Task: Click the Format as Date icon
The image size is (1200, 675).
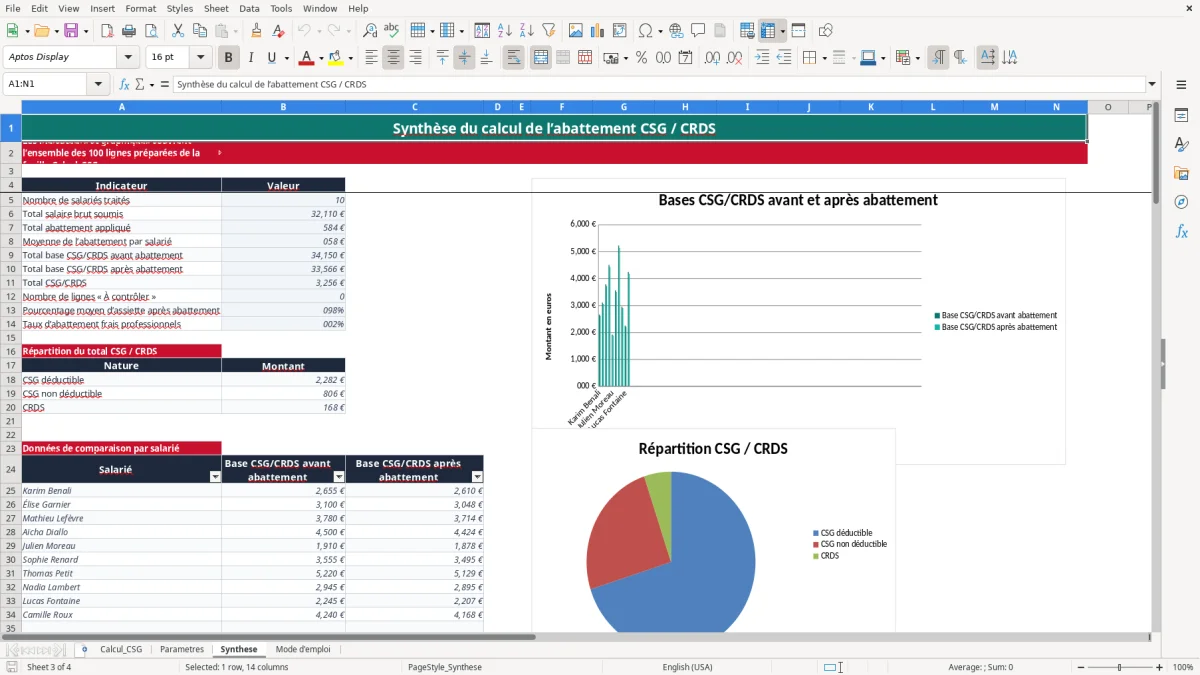Action: point(685,58)
